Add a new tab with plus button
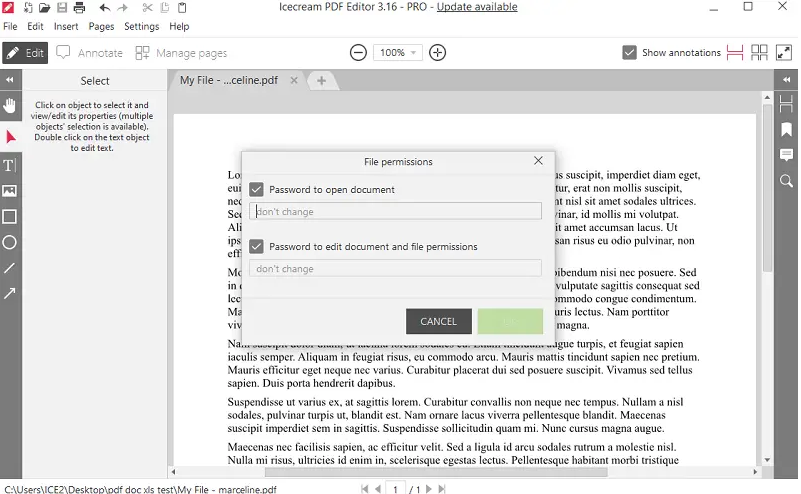Image resolution: width=801 pixels, height=494 pixels. pos(321,81)
